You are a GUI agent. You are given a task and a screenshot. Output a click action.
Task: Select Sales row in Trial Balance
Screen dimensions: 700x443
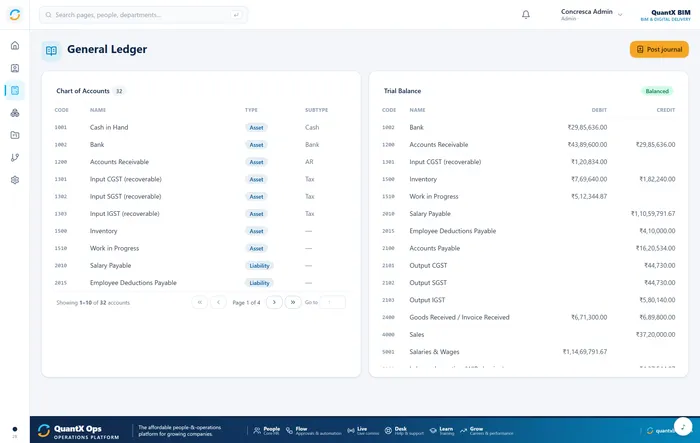pyautogui.click(x=529, y=334)
